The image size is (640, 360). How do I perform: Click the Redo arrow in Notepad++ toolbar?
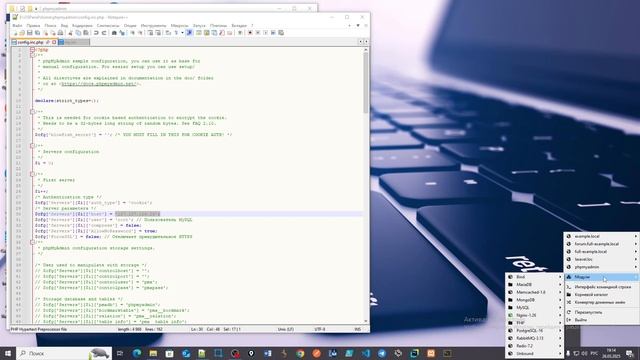tap(104, 33)
